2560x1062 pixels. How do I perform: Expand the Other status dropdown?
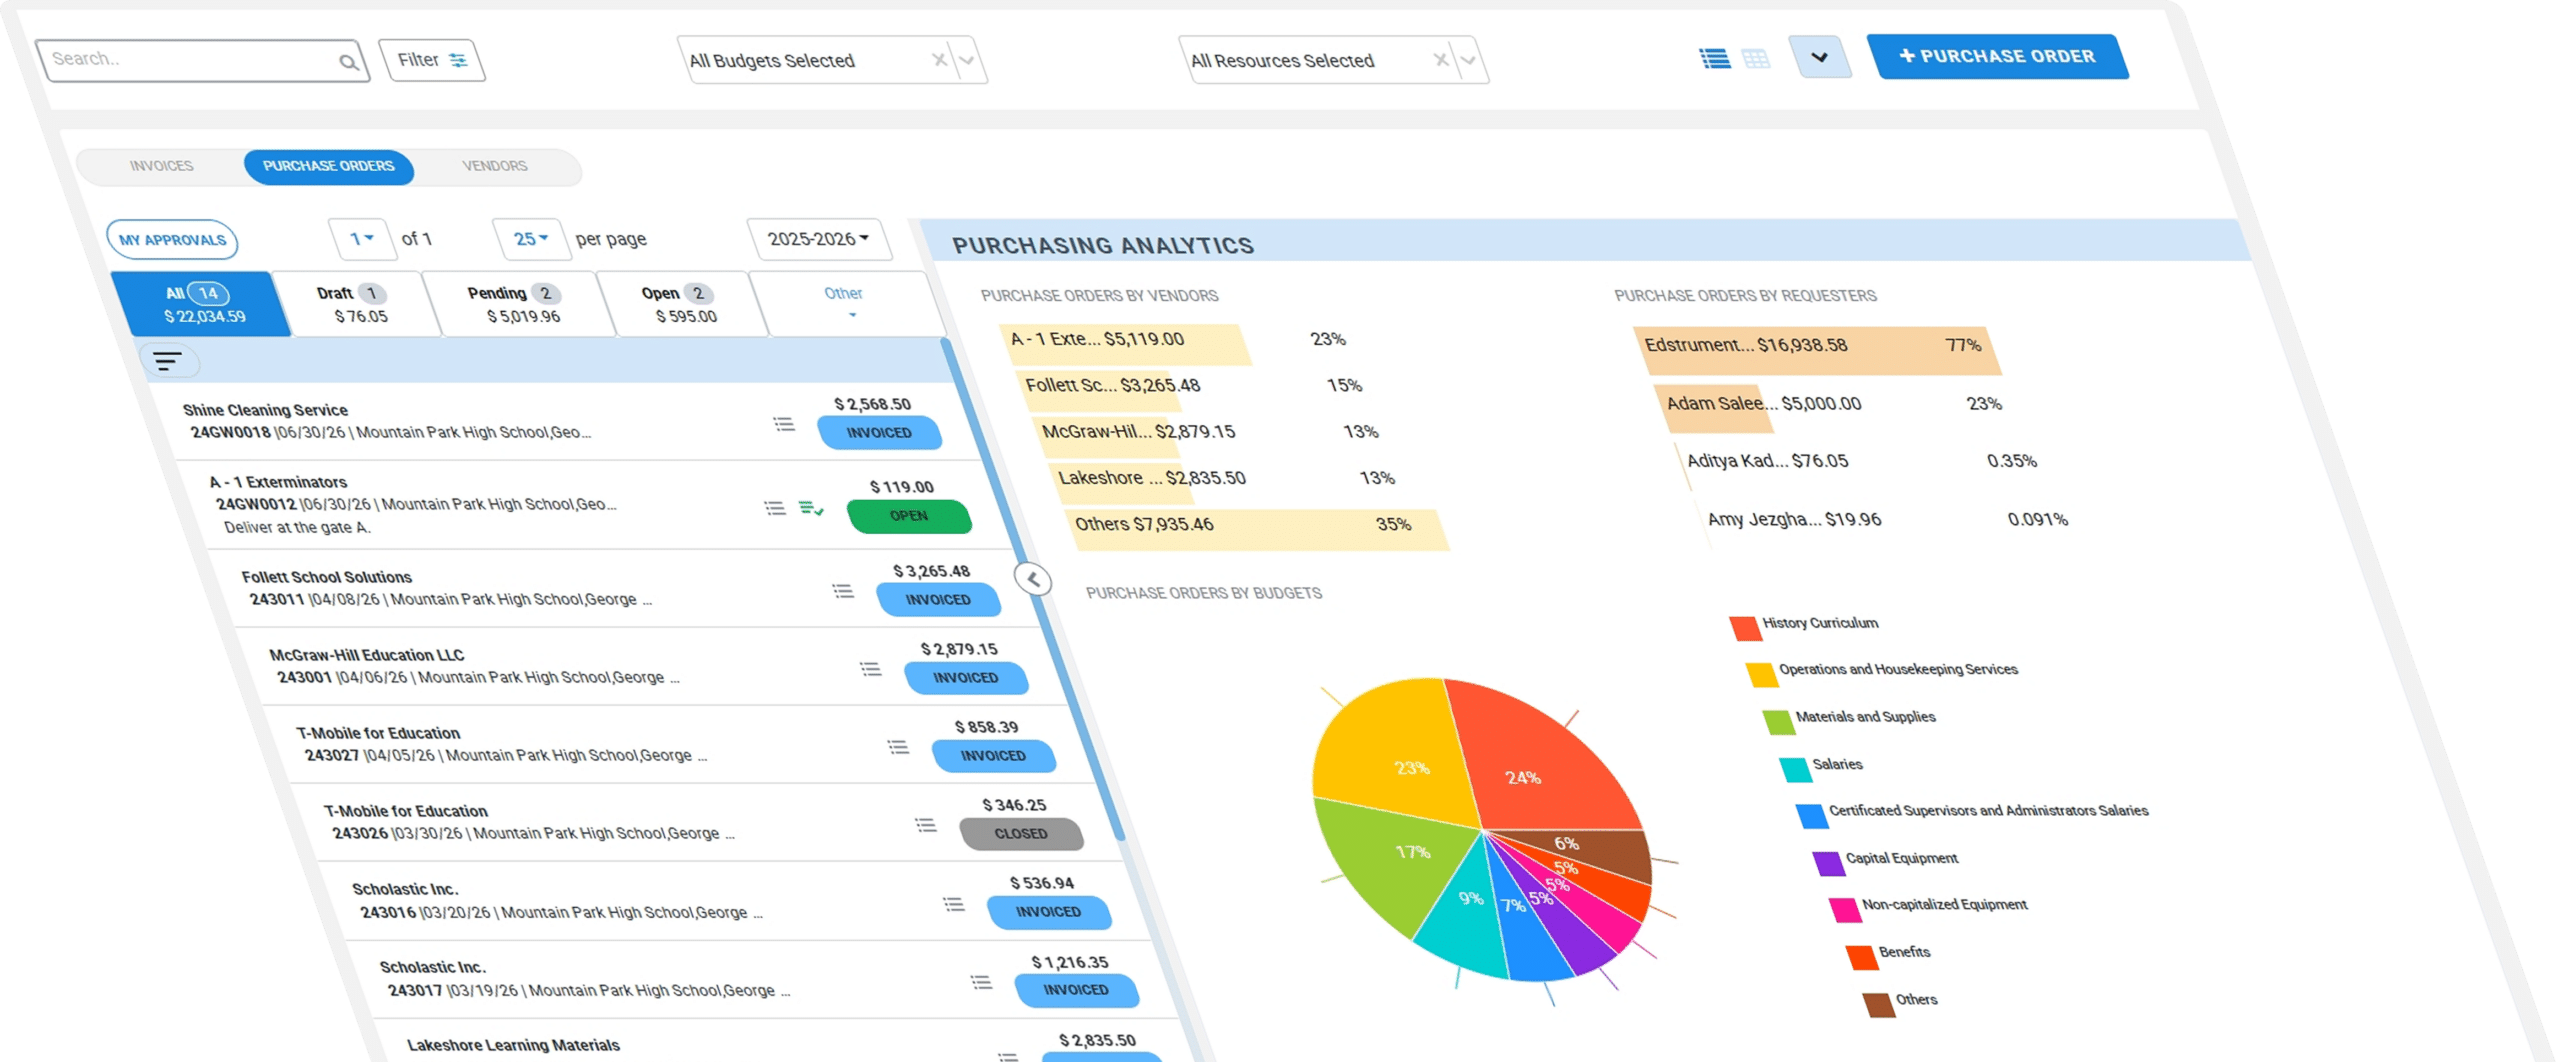coord(845,303)
